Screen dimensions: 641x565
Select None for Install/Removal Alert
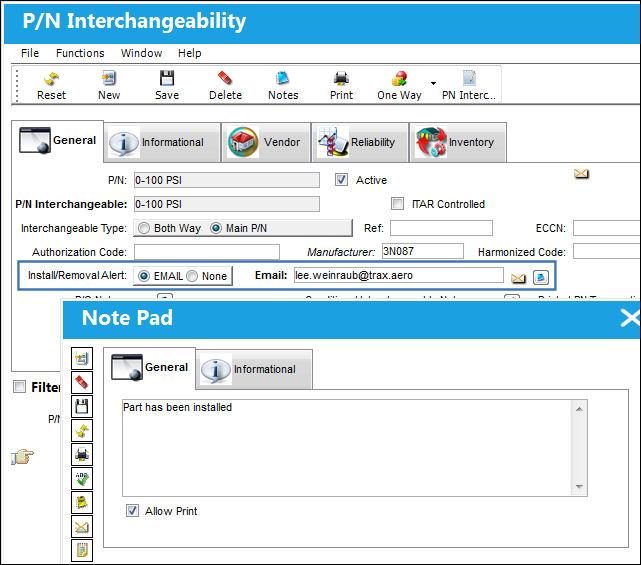(192, 276)
